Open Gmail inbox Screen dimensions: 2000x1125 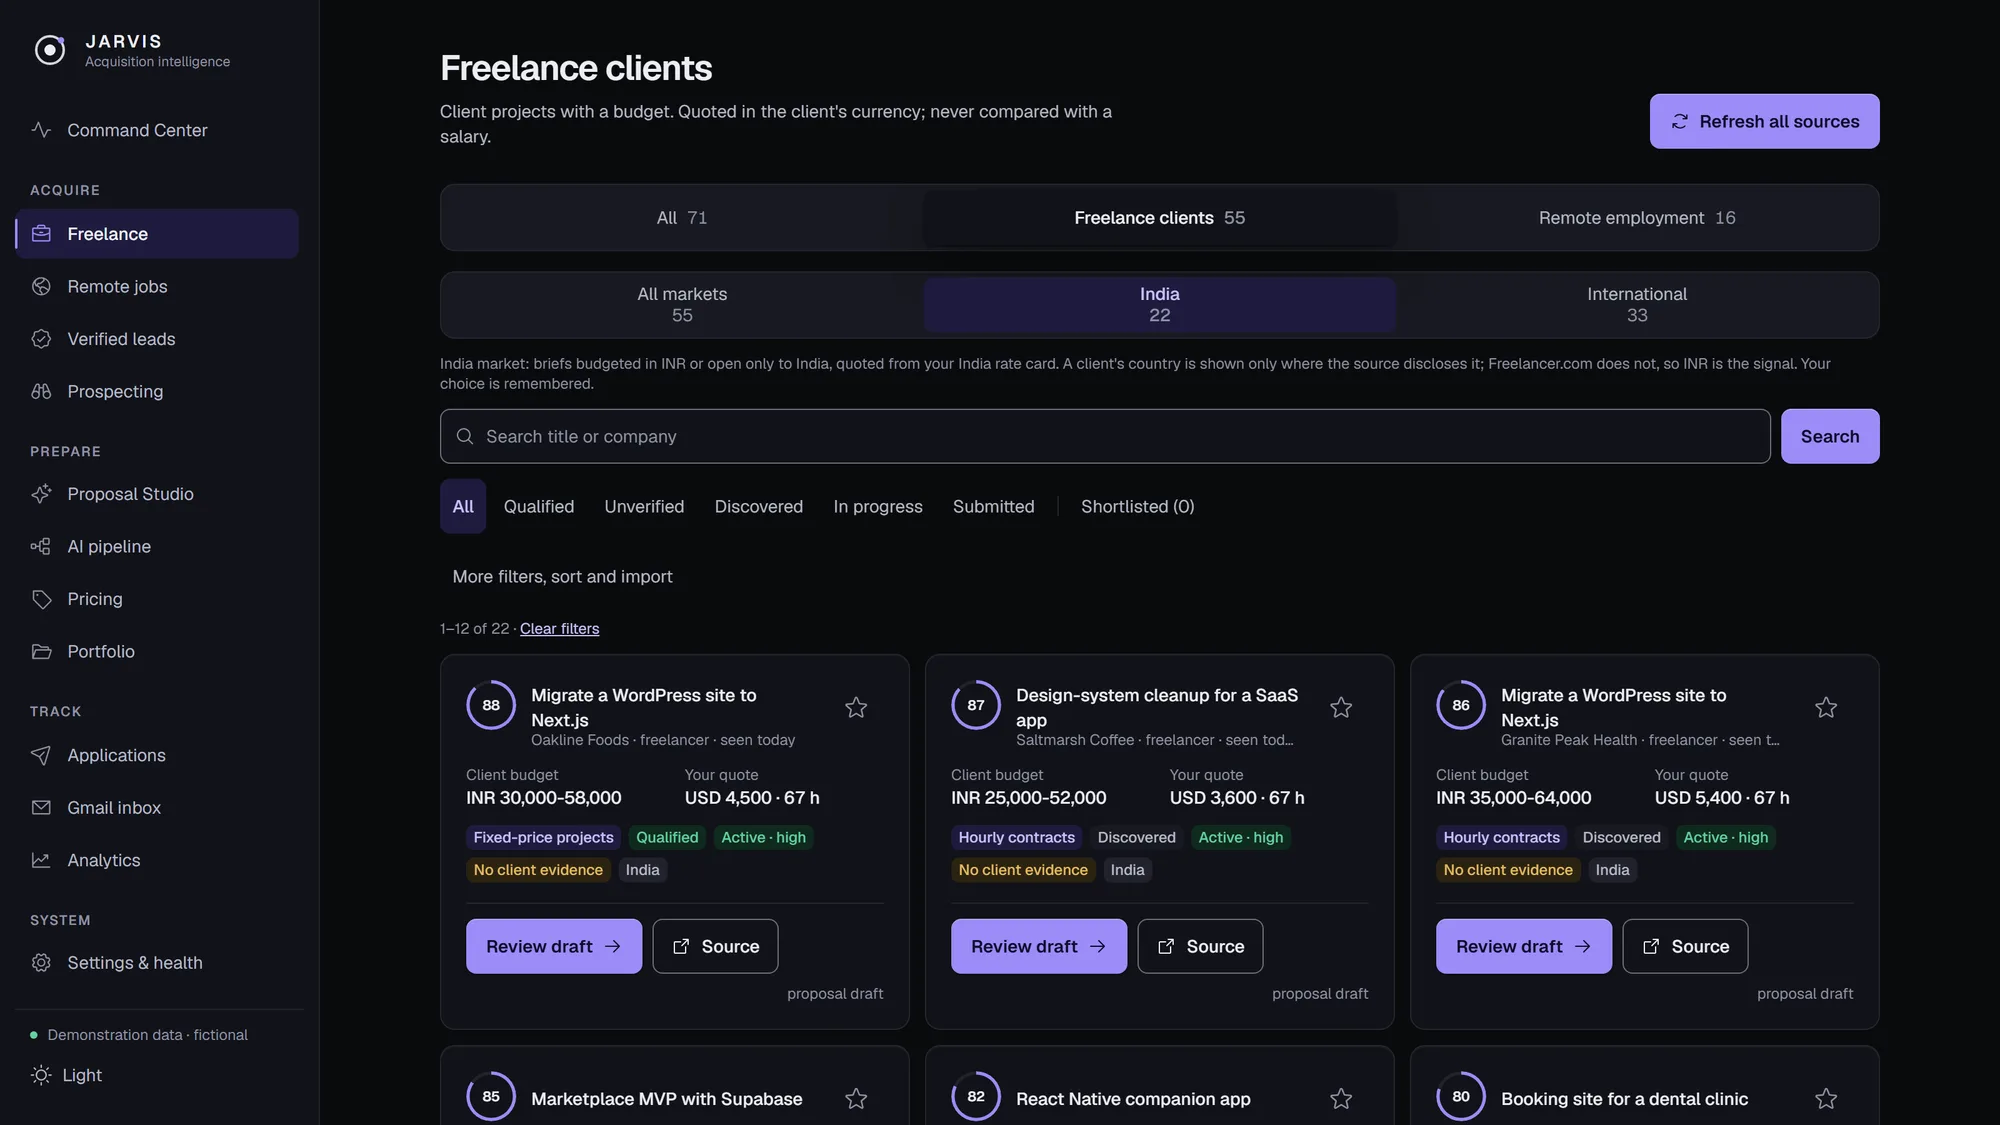(157, 807)
